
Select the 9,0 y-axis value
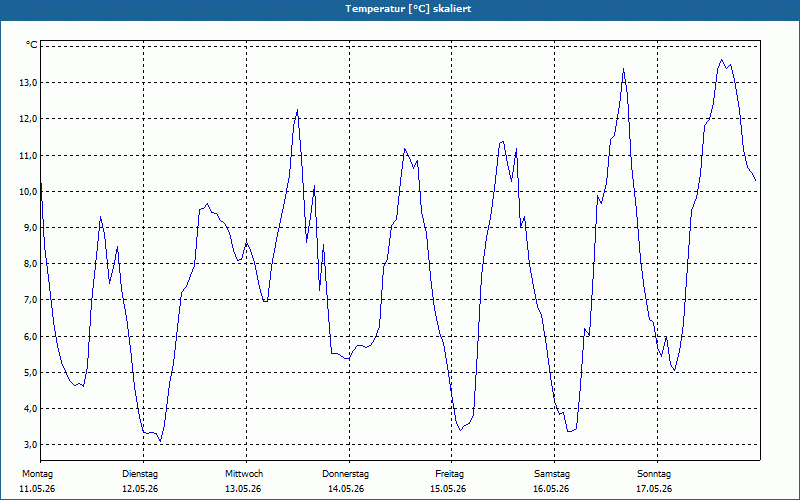click(x=30, y=228)
